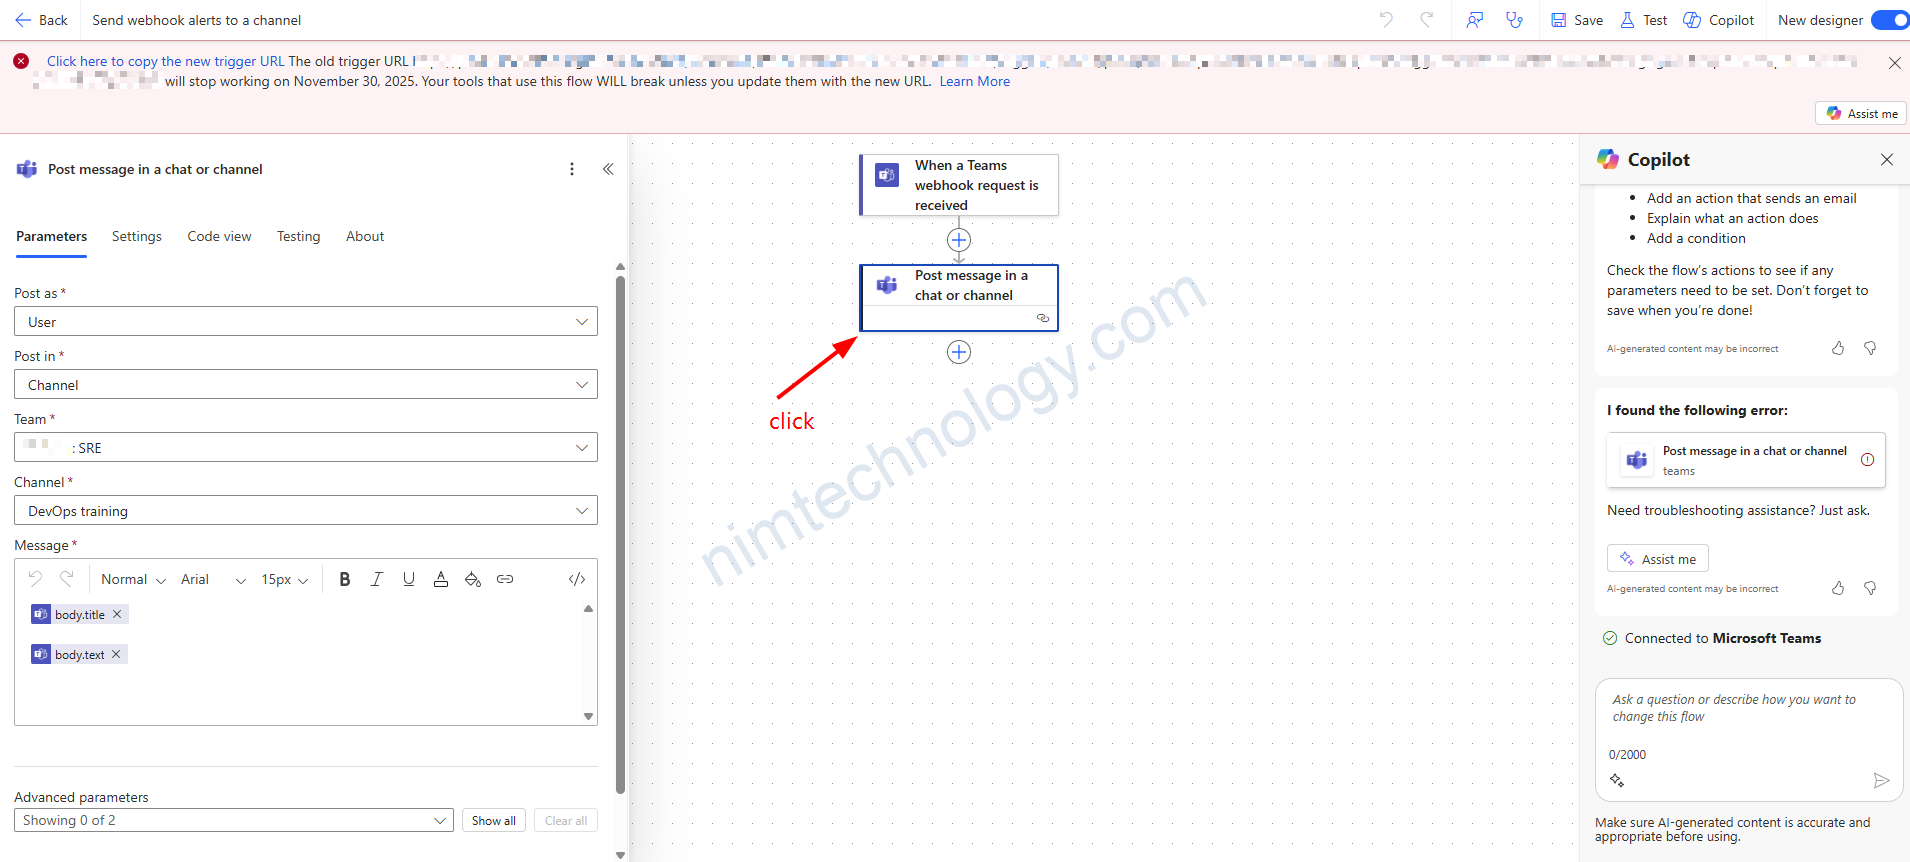Click the Bold formatting icon
Screen dimensions: 1910x862
pos(345,579)
